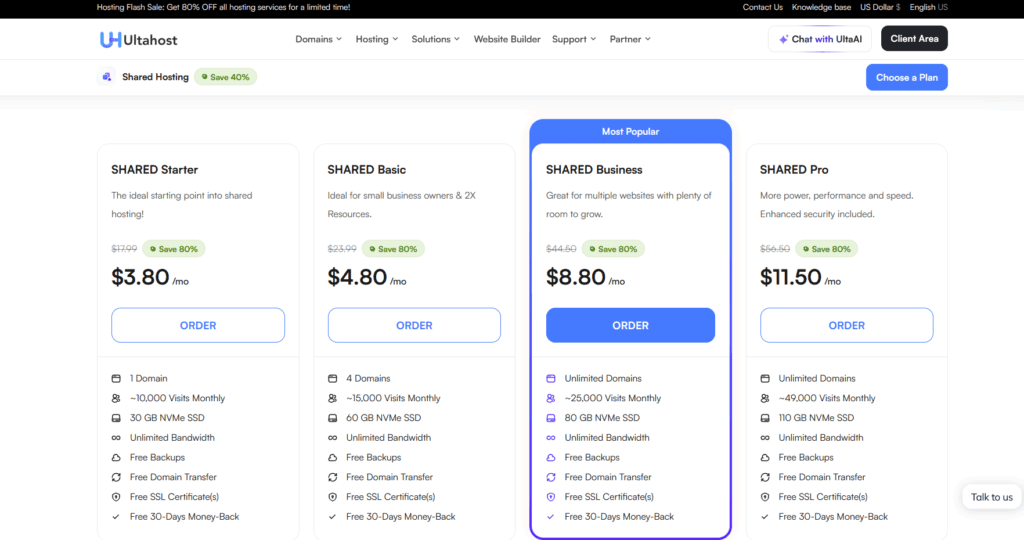Click domain icon in SHARED Pro plan
The height and width of the screenshot is (540, 1024).
click(765, 379)
